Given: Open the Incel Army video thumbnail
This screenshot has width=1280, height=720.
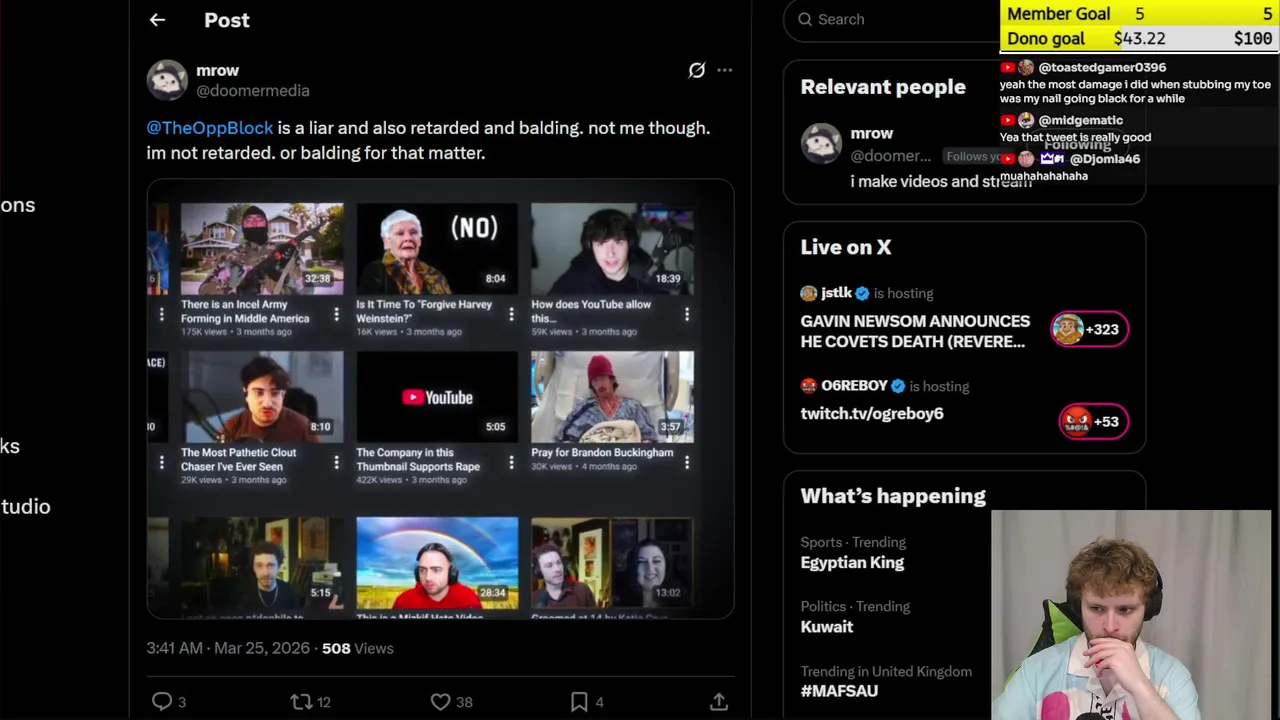Looking at the screenshot, I should (x=262, y=248).
